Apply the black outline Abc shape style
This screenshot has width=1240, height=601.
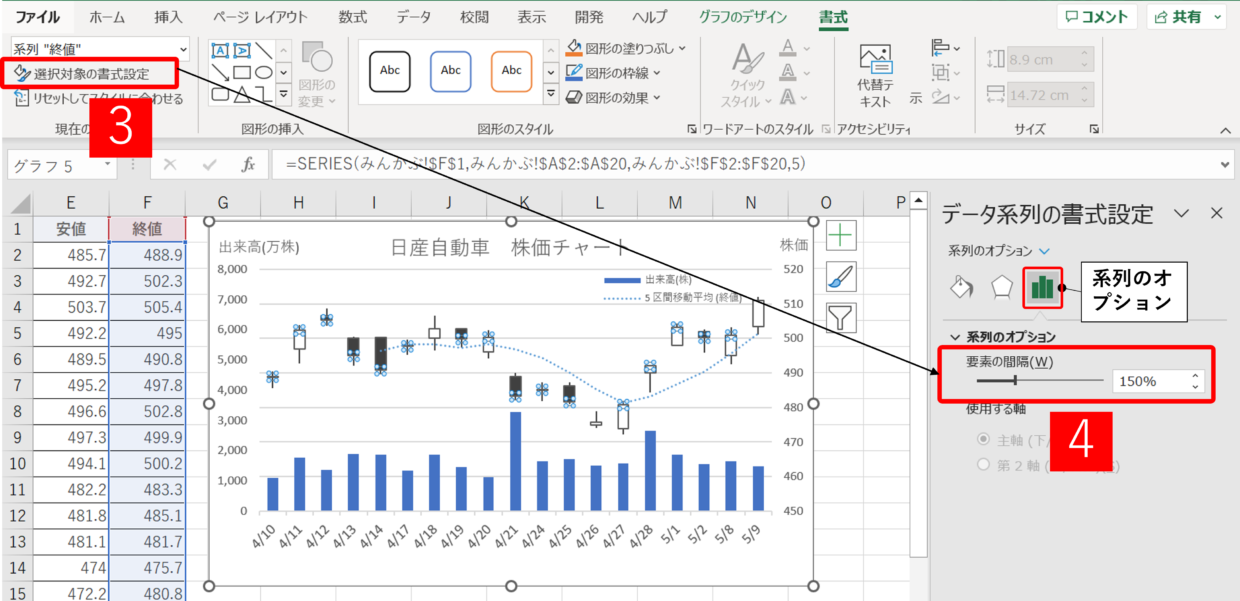390,71
